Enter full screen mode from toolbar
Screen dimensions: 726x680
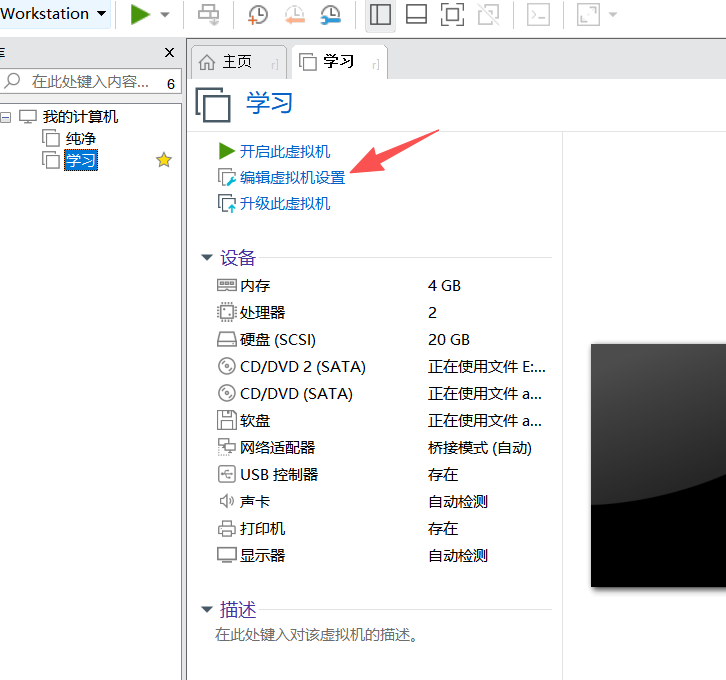(452, 15)
